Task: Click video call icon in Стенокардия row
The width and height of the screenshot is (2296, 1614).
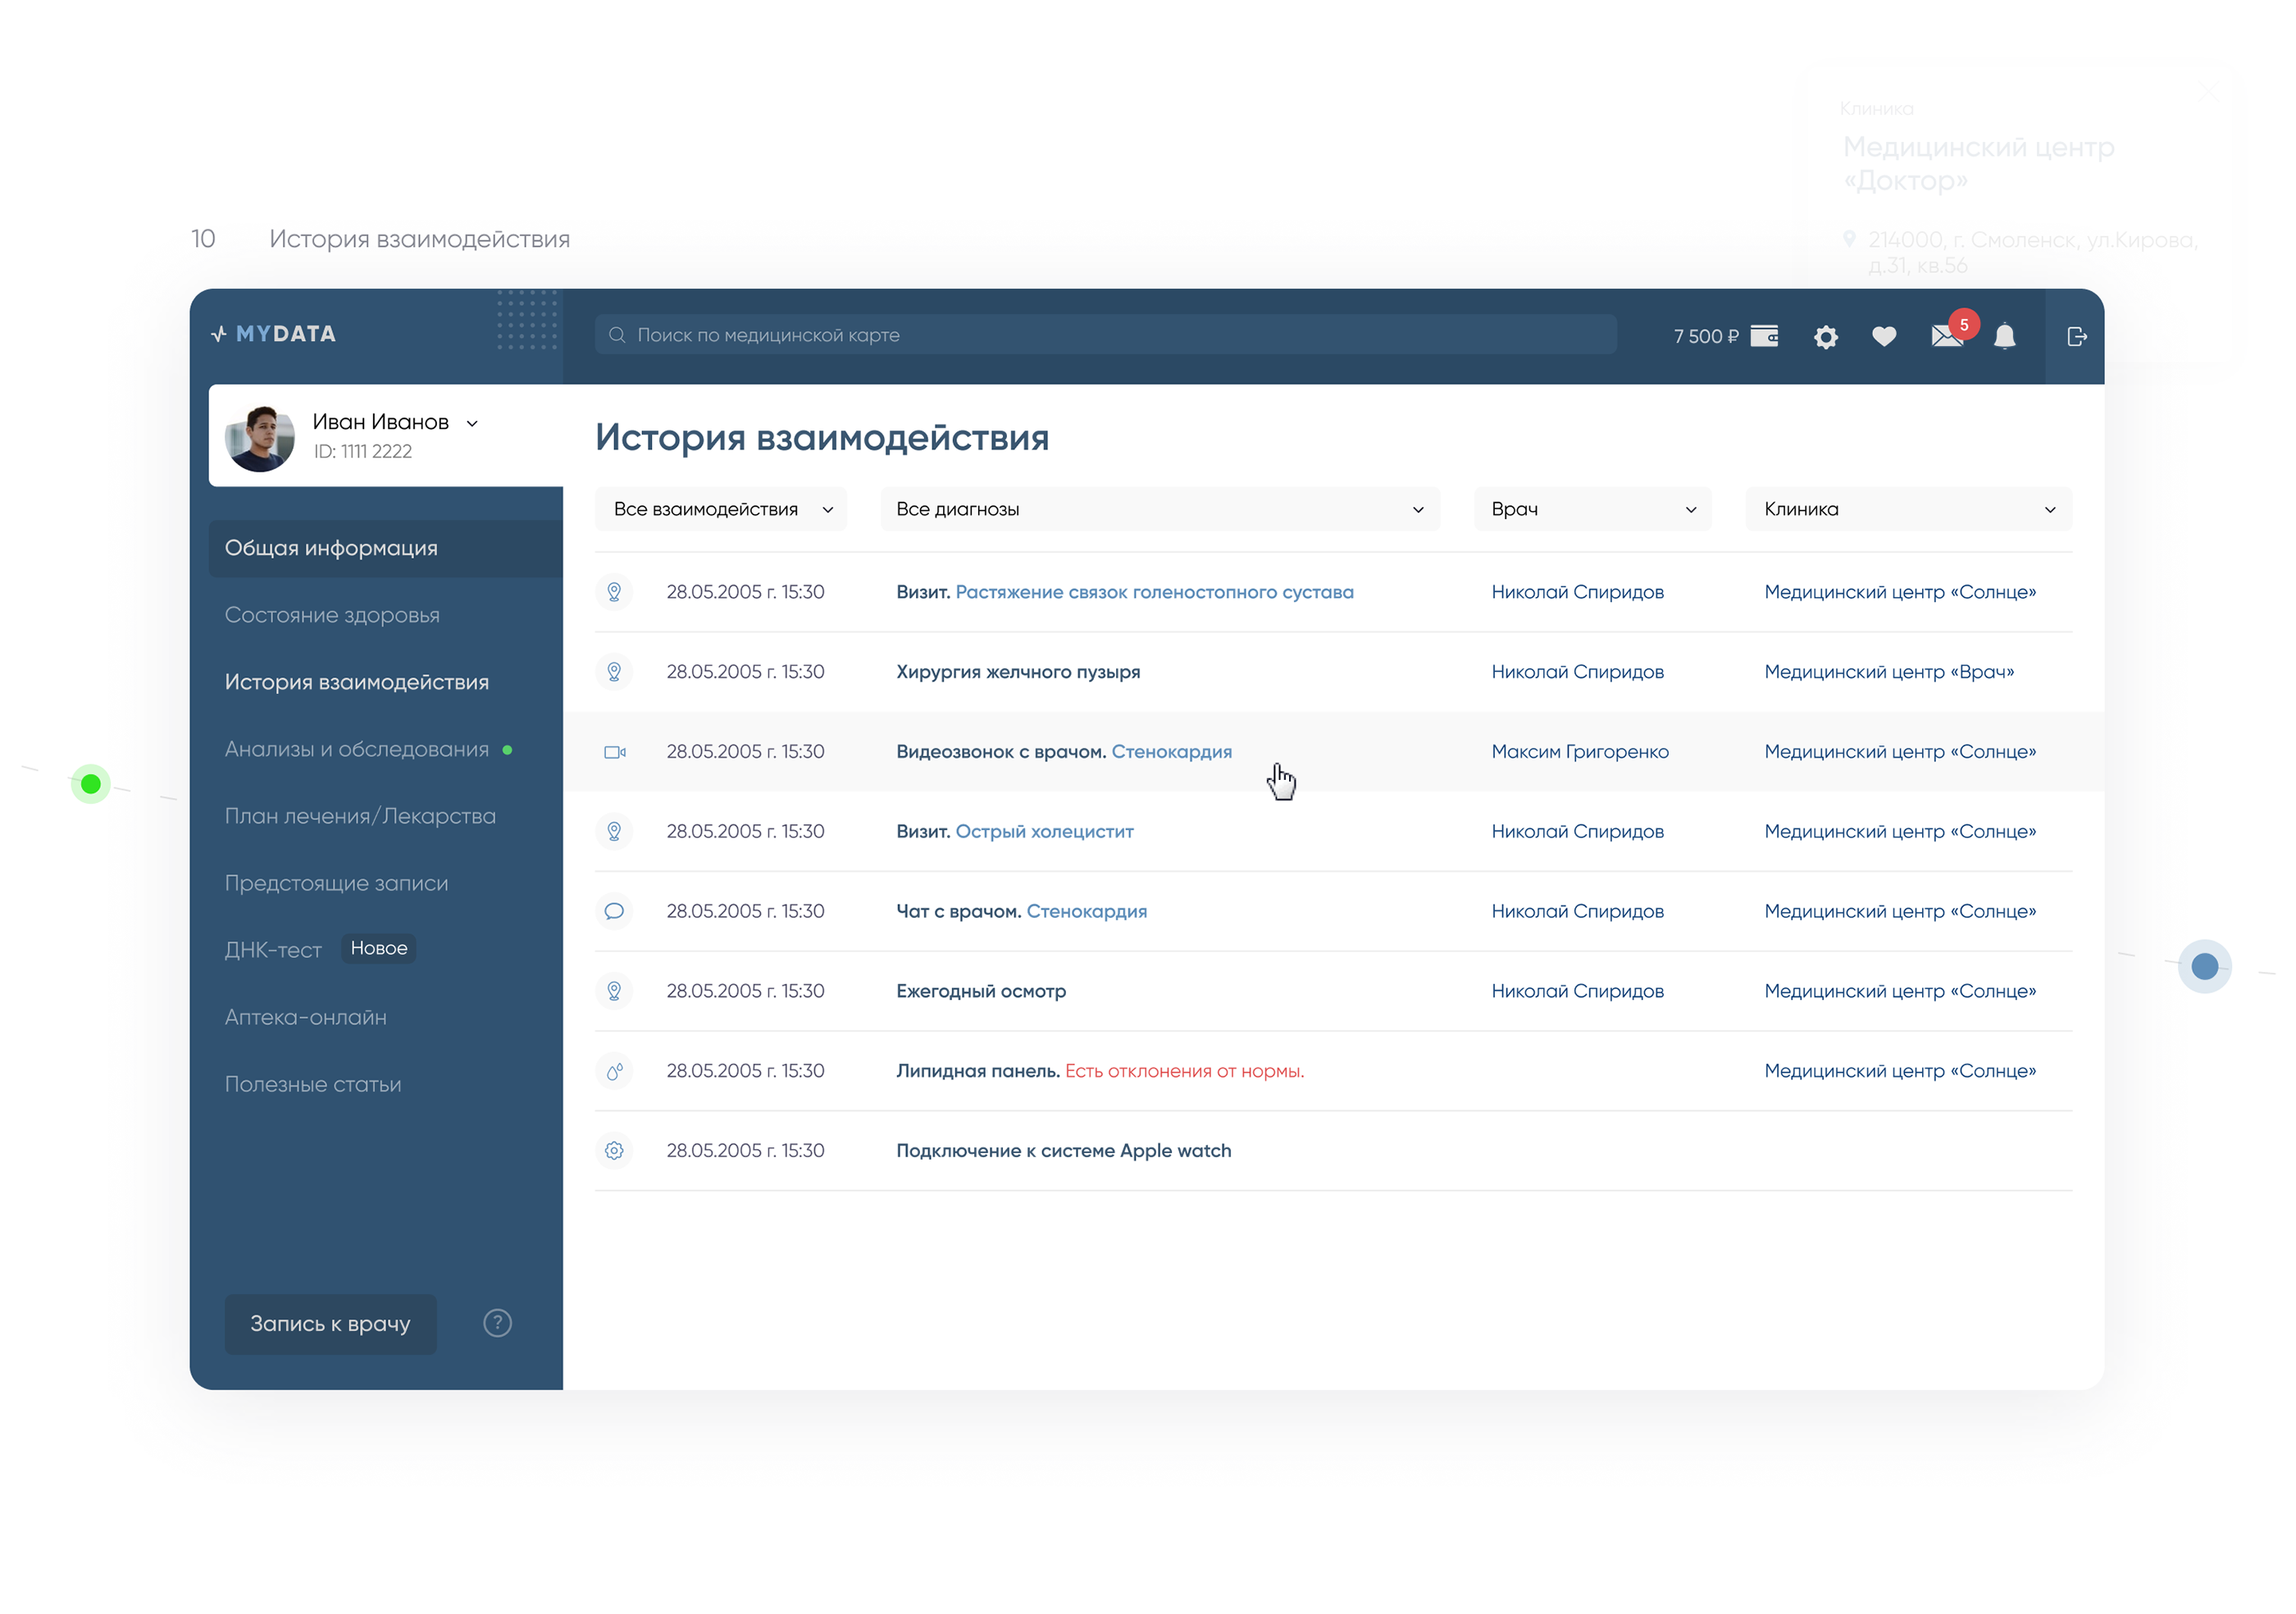Action: [x=614, y=752]
